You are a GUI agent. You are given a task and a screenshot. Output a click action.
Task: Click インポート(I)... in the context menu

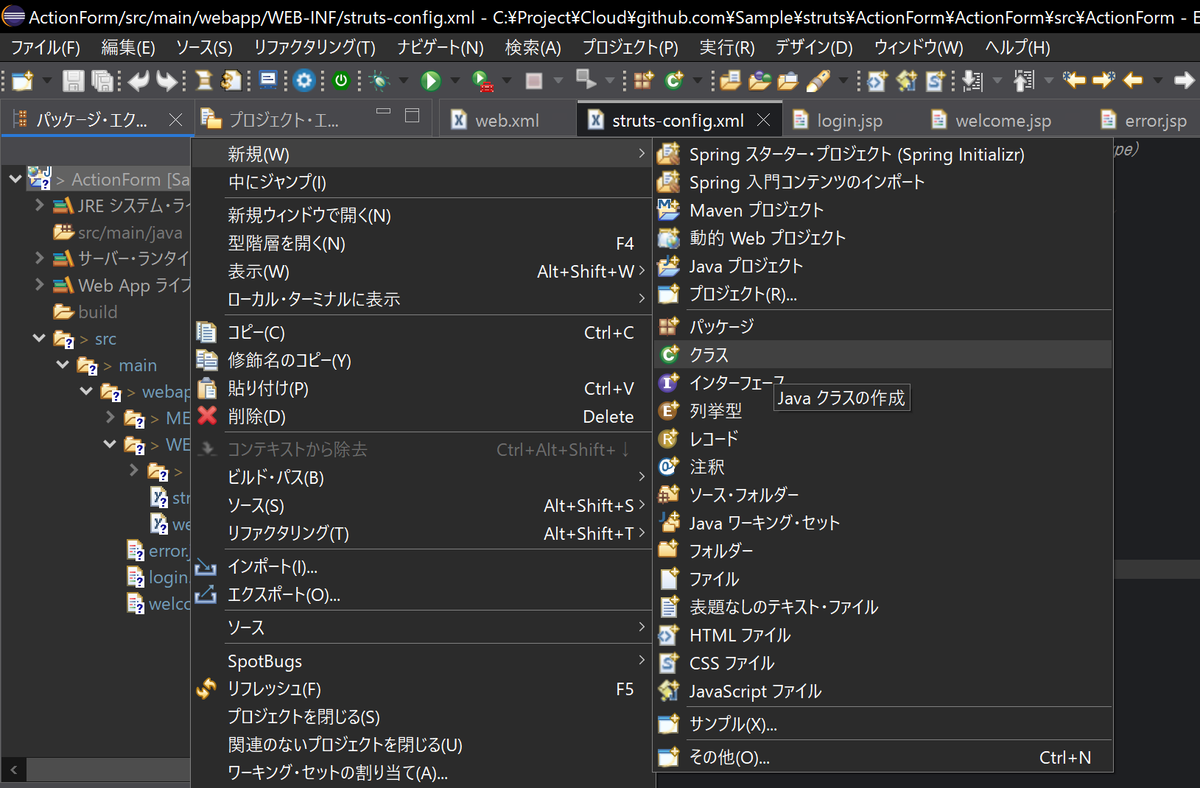click(x=420, y=567)
